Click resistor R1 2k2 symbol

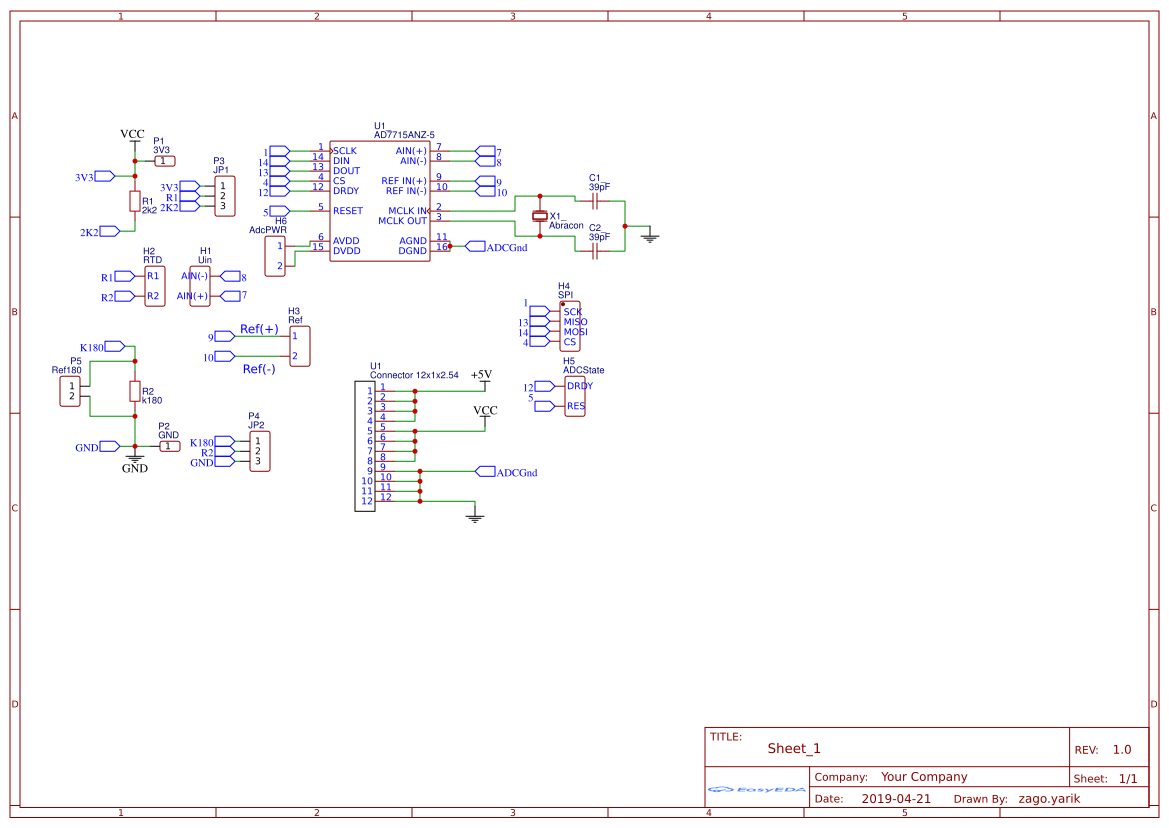tap(135, 201)
